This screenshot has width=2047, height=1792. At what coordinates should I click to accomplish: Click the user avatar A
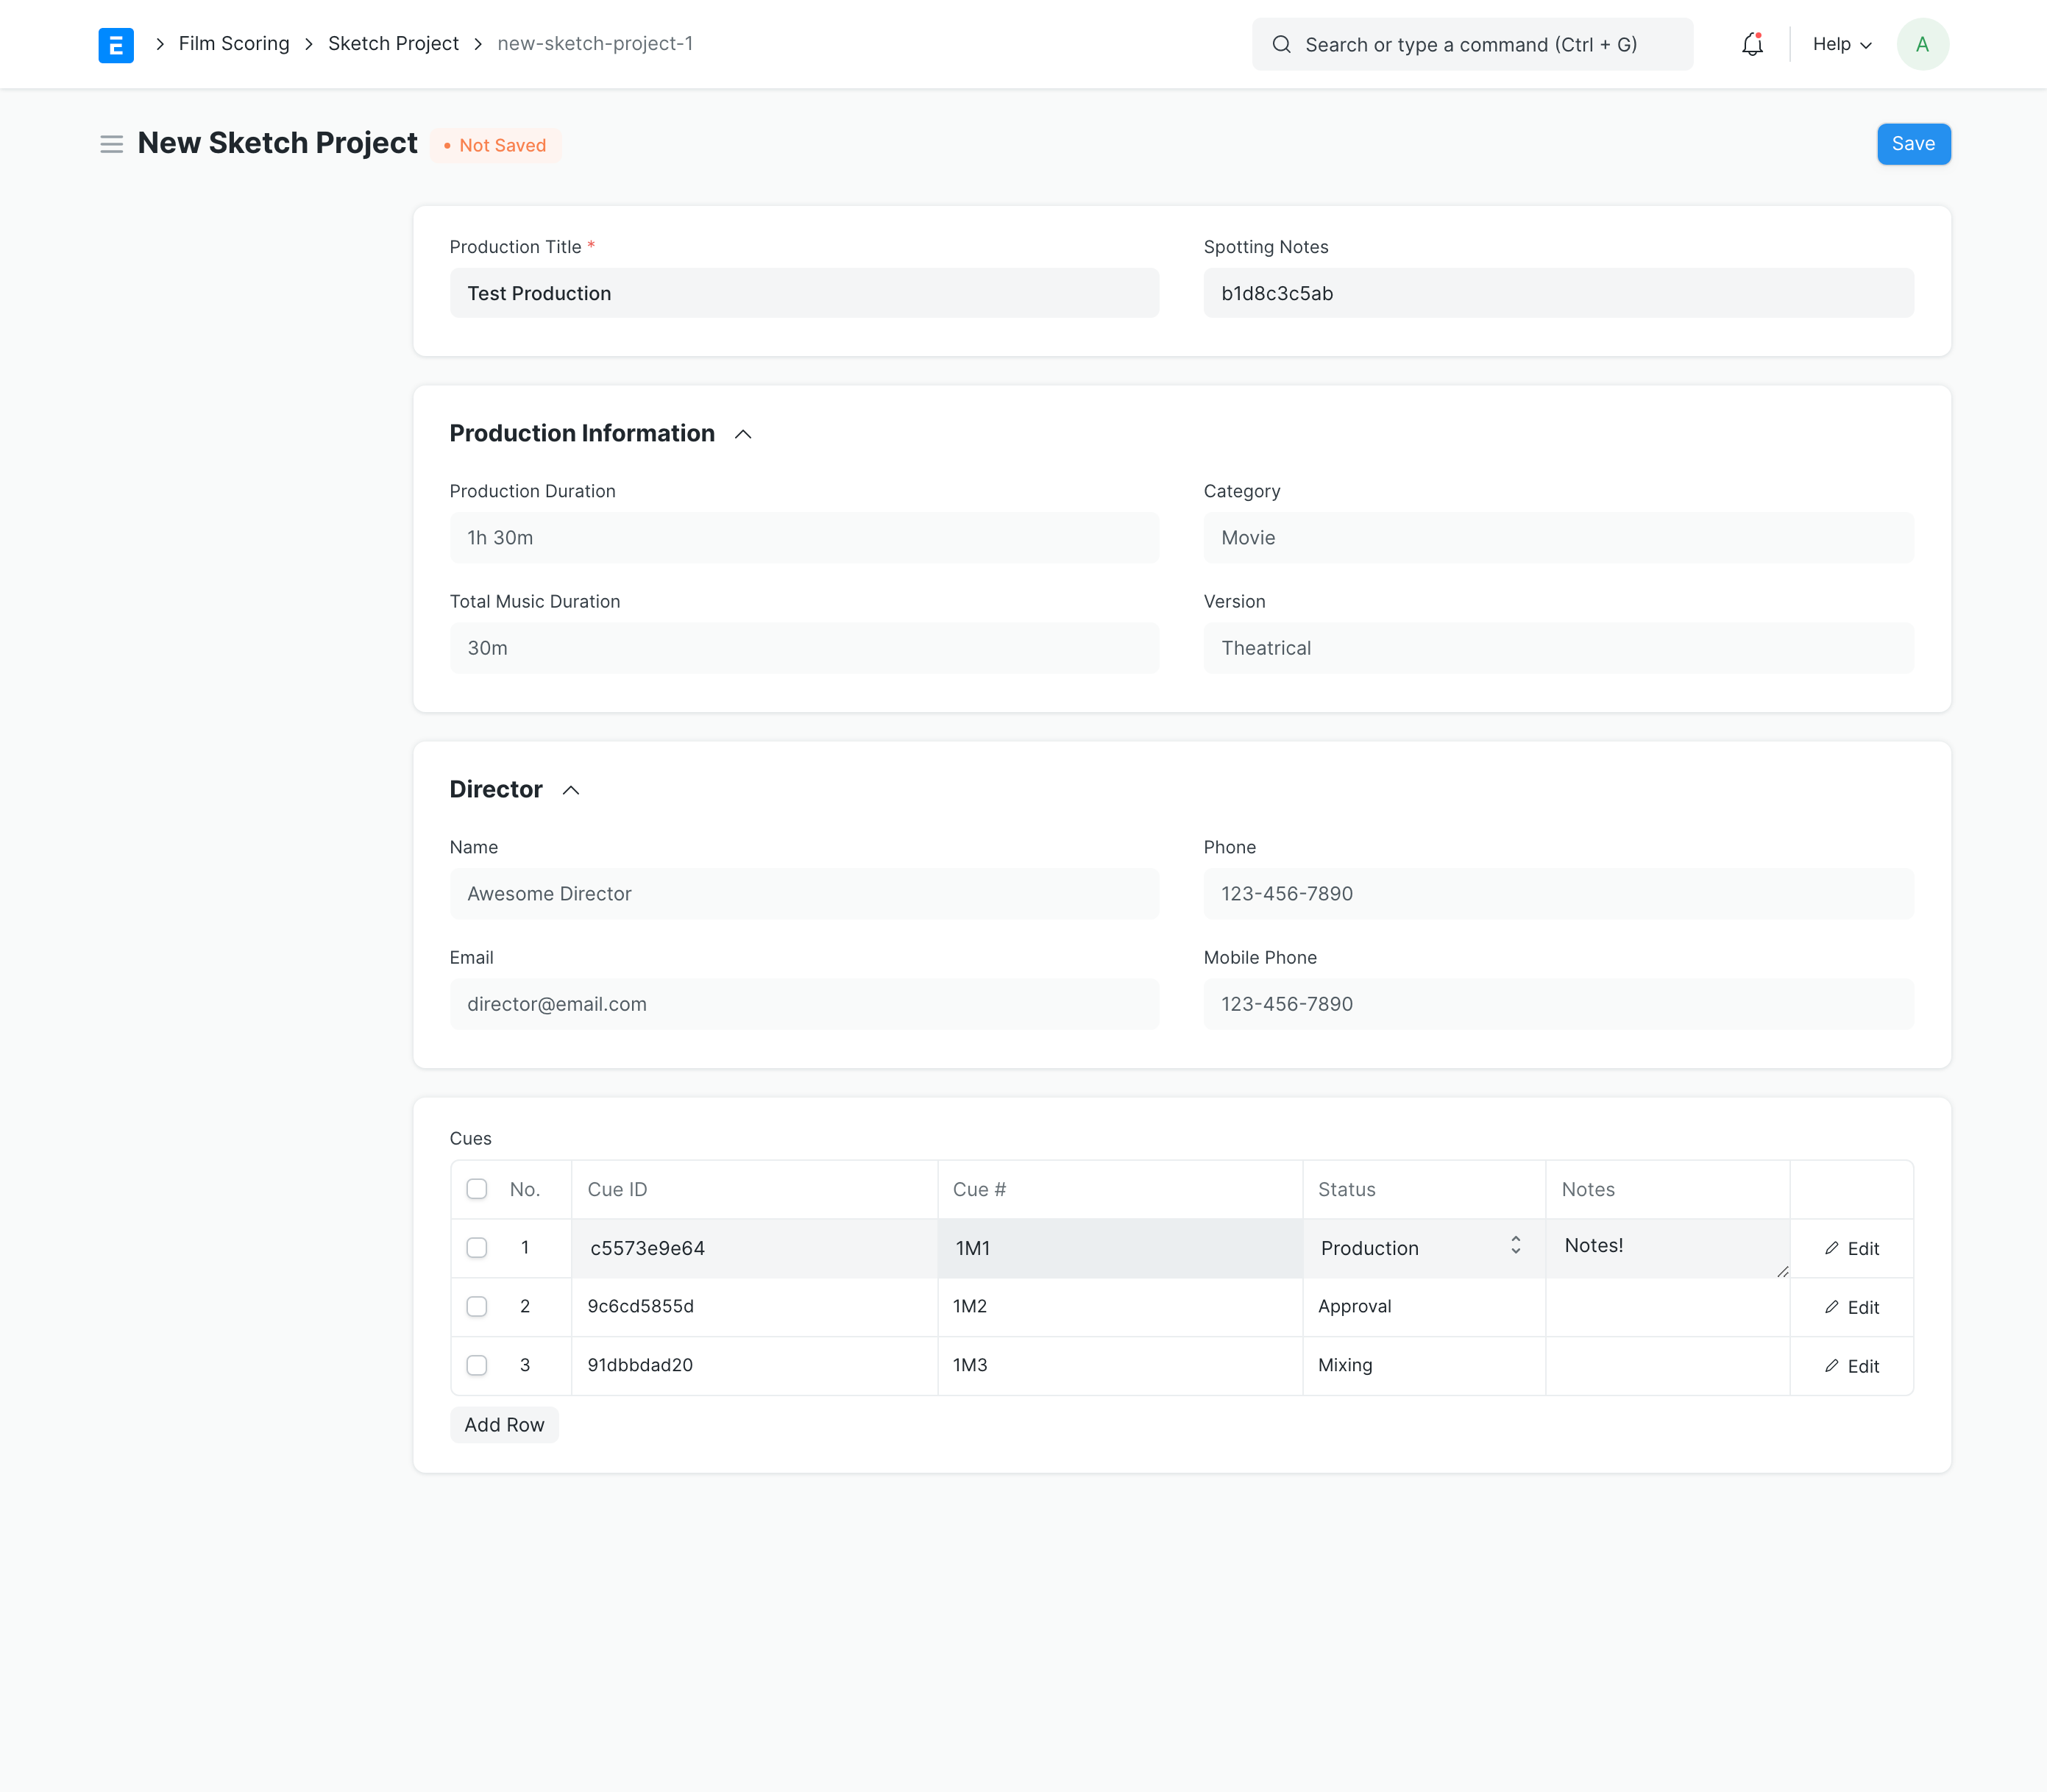[1921, 45]
